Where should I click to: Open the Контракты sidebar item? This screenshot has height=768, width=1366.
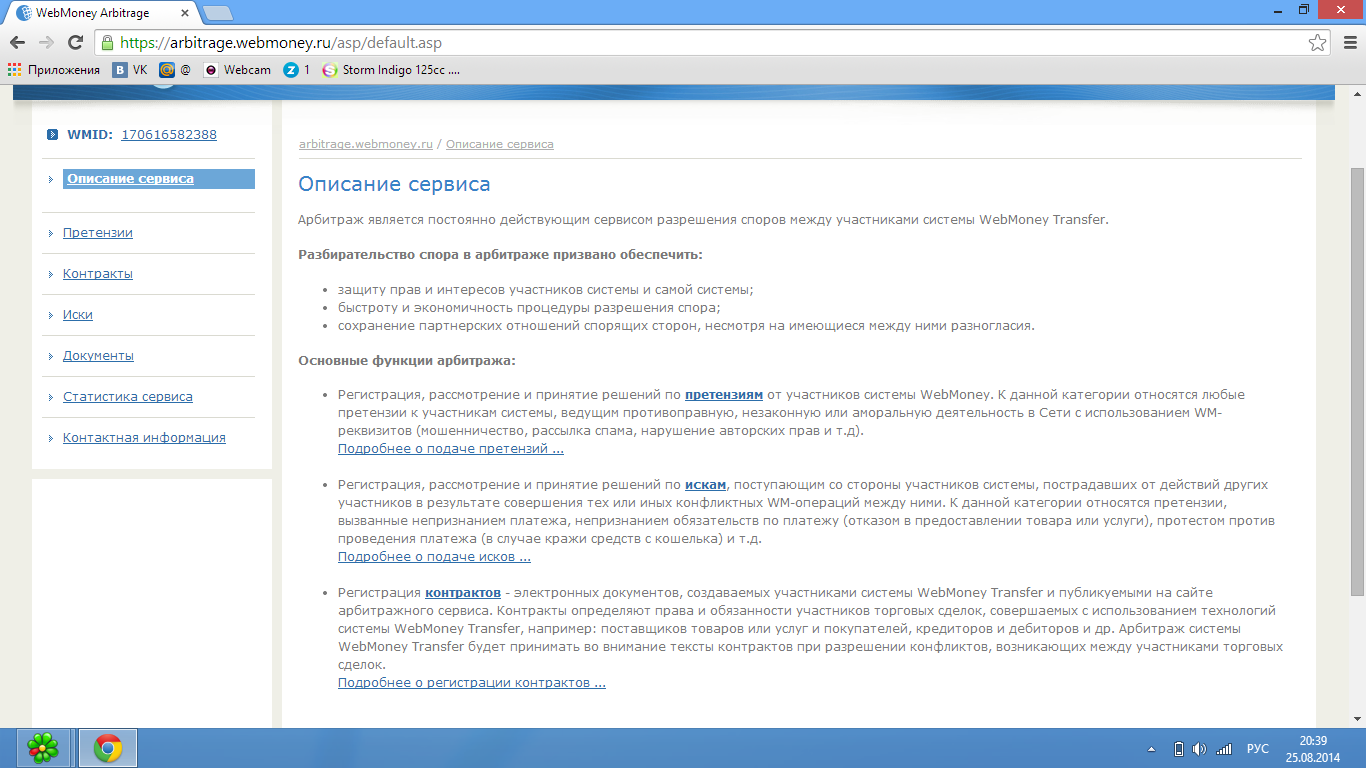pos(98,274)
